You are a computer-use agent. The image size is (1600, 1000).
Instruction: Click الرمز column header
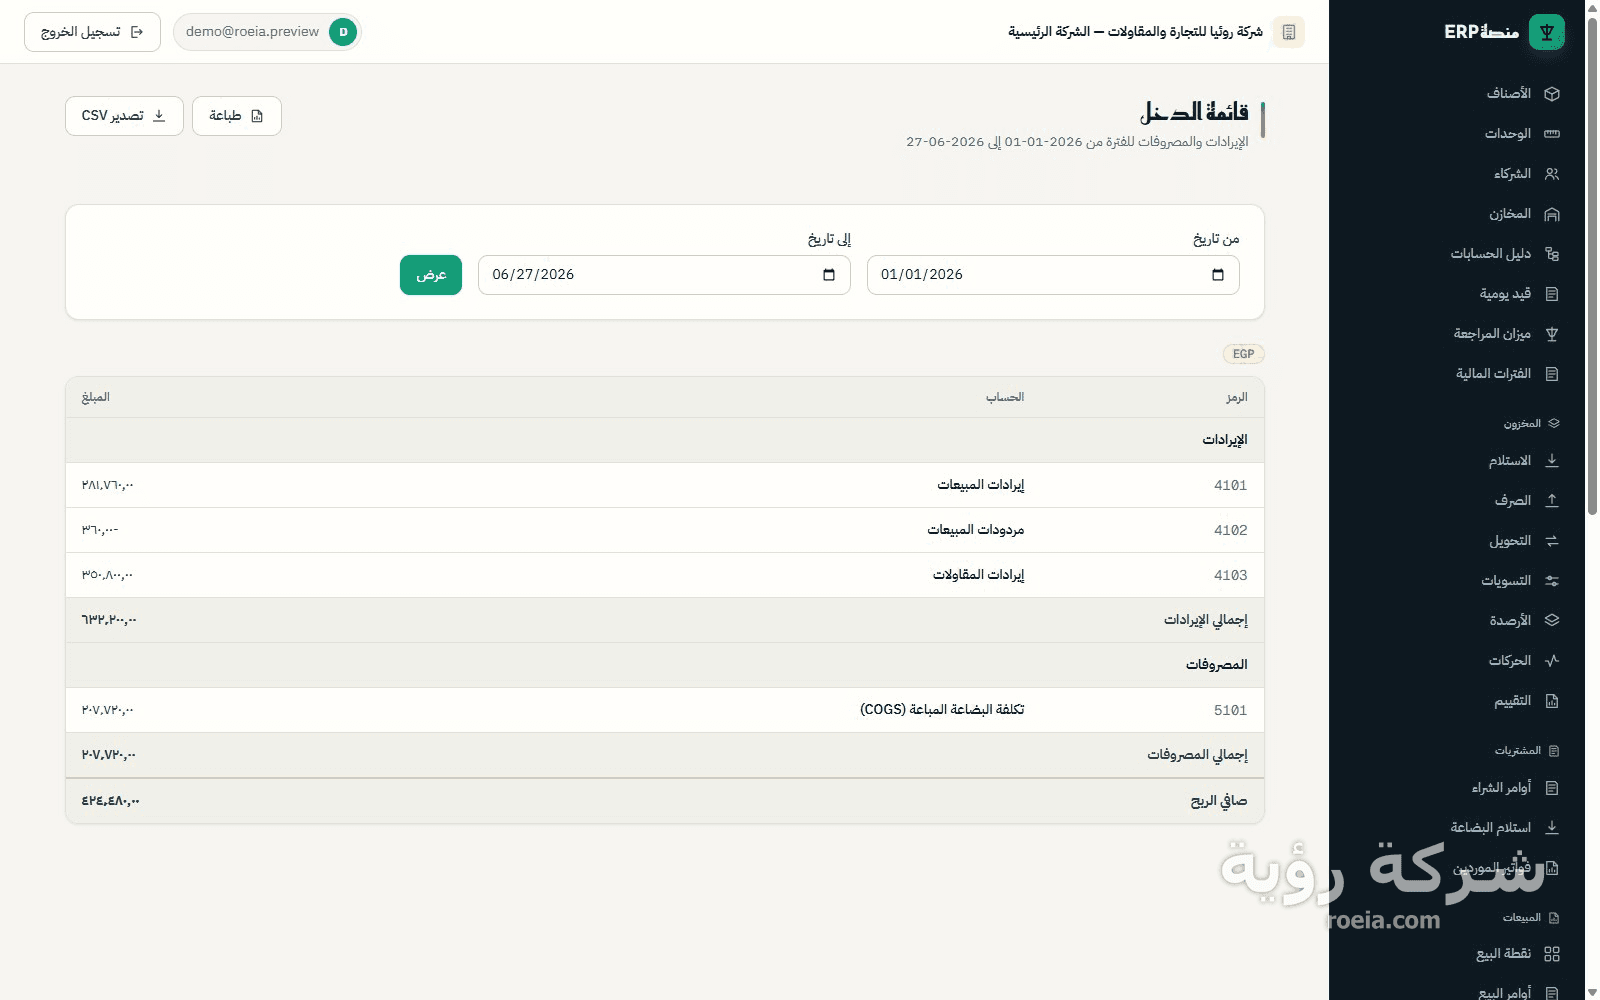[x=1237, y=397]
